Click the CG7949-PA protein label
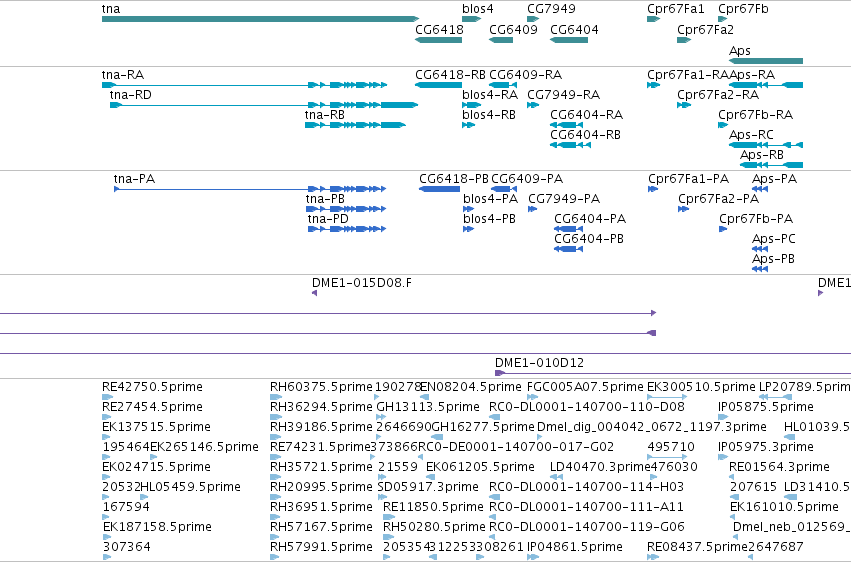 click(564, 199)
